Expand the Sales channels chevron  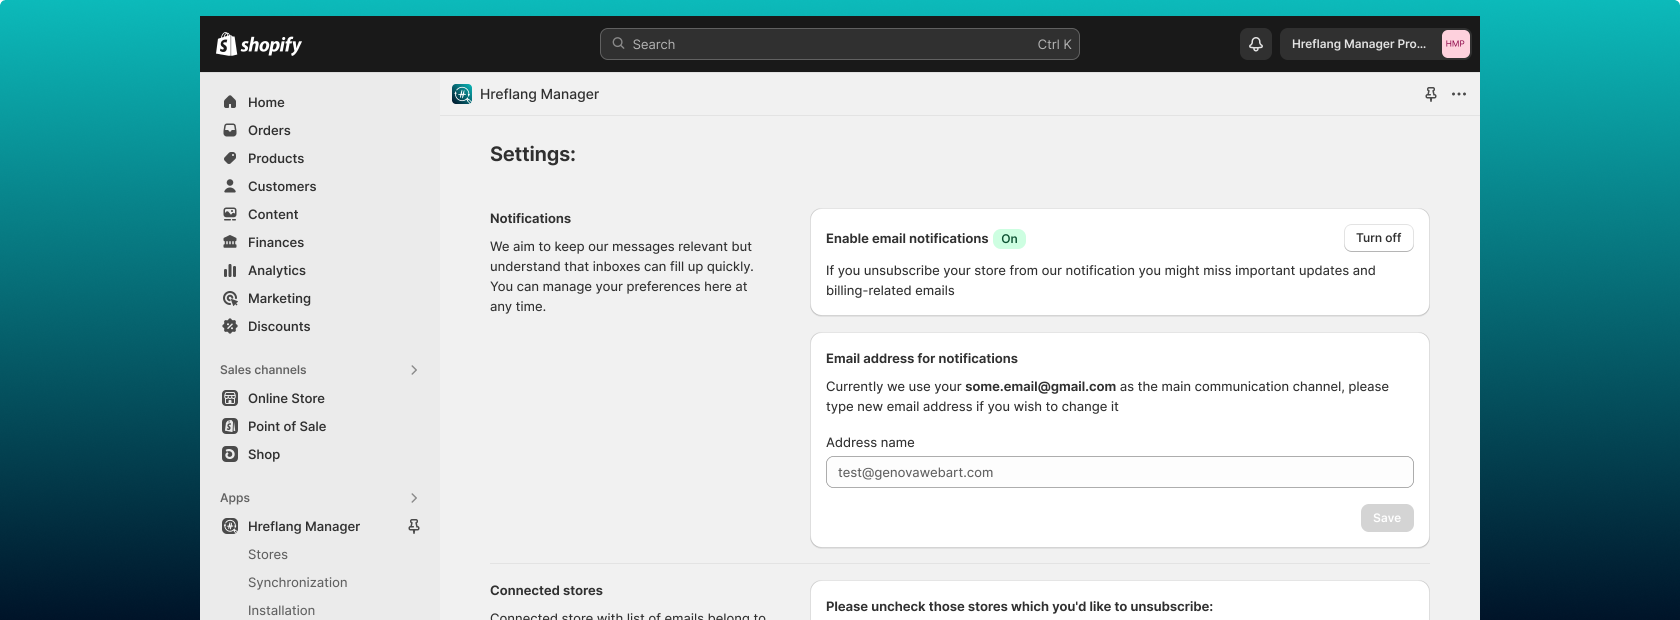(414, 370)
